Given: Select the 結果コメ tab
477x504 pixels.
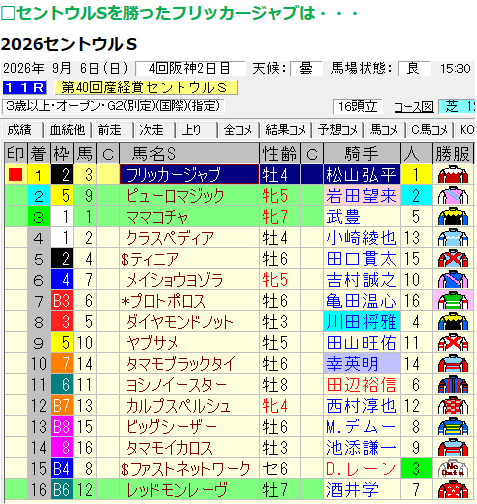Looking at the screenshot, I should tap(285, 130).
